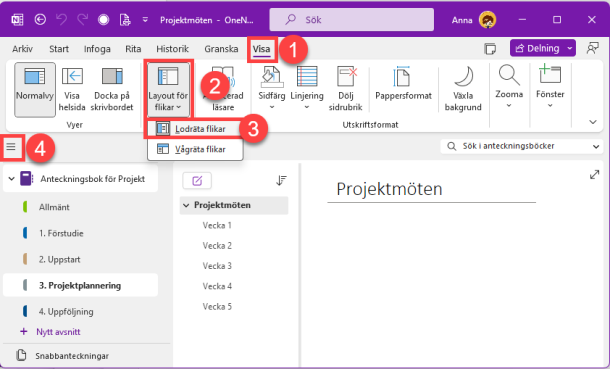Open the Rita ribbon tab
610x369 pixels.
133,49
